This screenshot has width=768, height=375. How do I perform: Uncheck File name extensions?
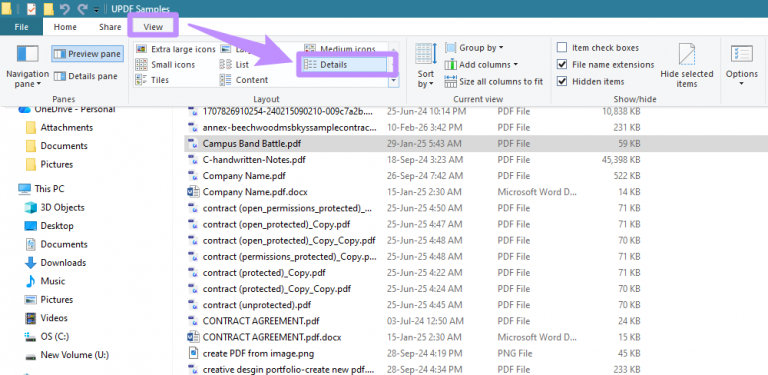[562, 65]
